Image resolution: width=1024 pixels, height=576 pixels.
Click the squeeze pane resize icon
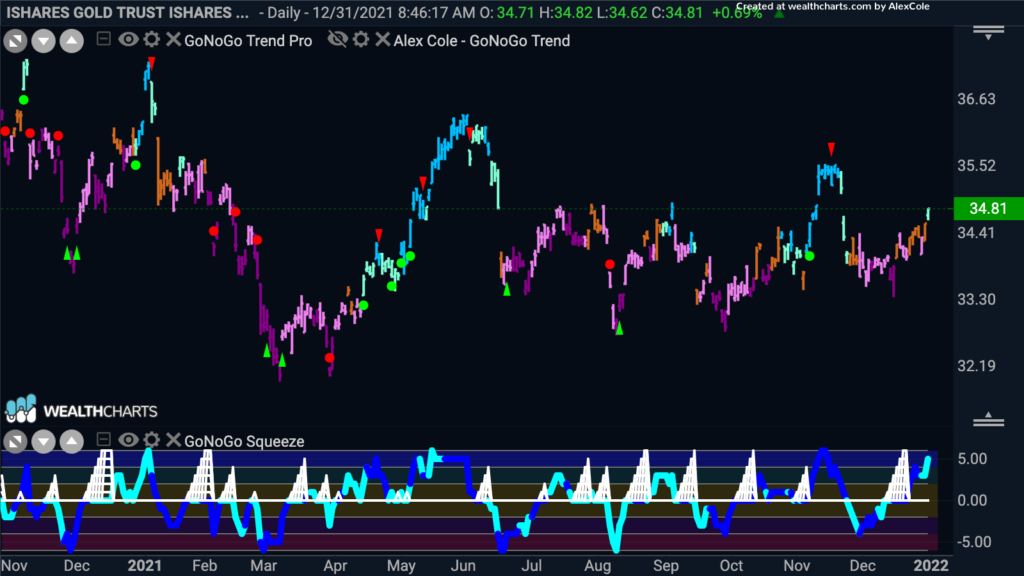pos(15,441)
